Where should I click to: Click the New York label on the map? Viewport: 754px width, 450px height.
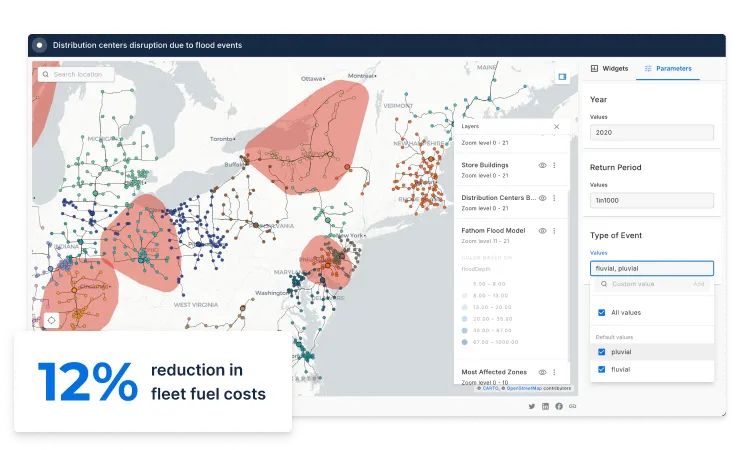tap(350, 236)
